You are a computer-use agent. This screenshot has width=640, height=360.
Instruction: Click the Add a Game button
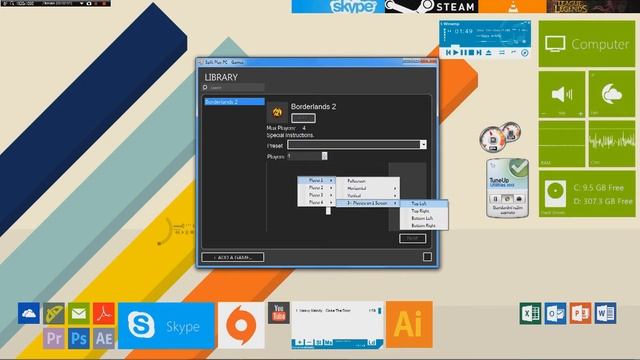pyautogui.click(x=233, y=257)
